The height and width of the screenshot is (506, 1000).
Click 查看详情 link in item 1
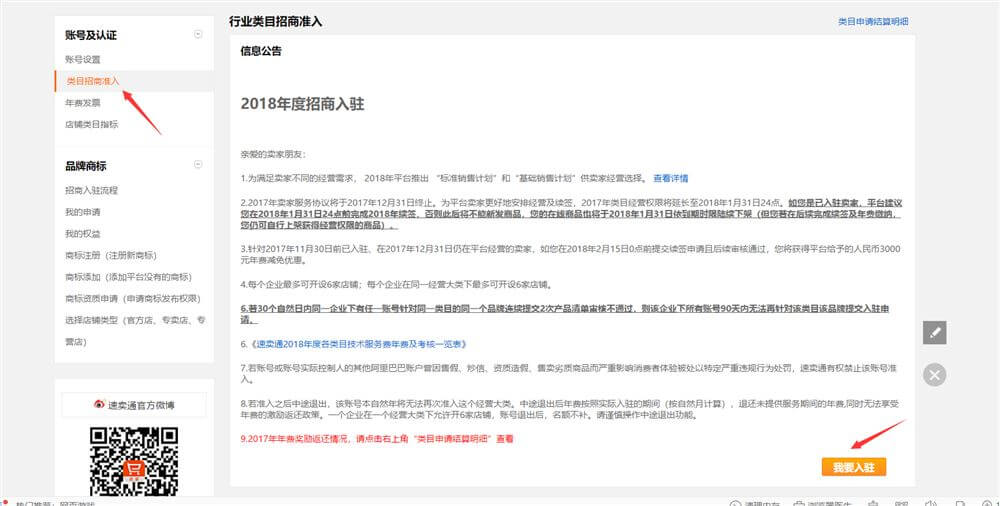pos(670,178)
